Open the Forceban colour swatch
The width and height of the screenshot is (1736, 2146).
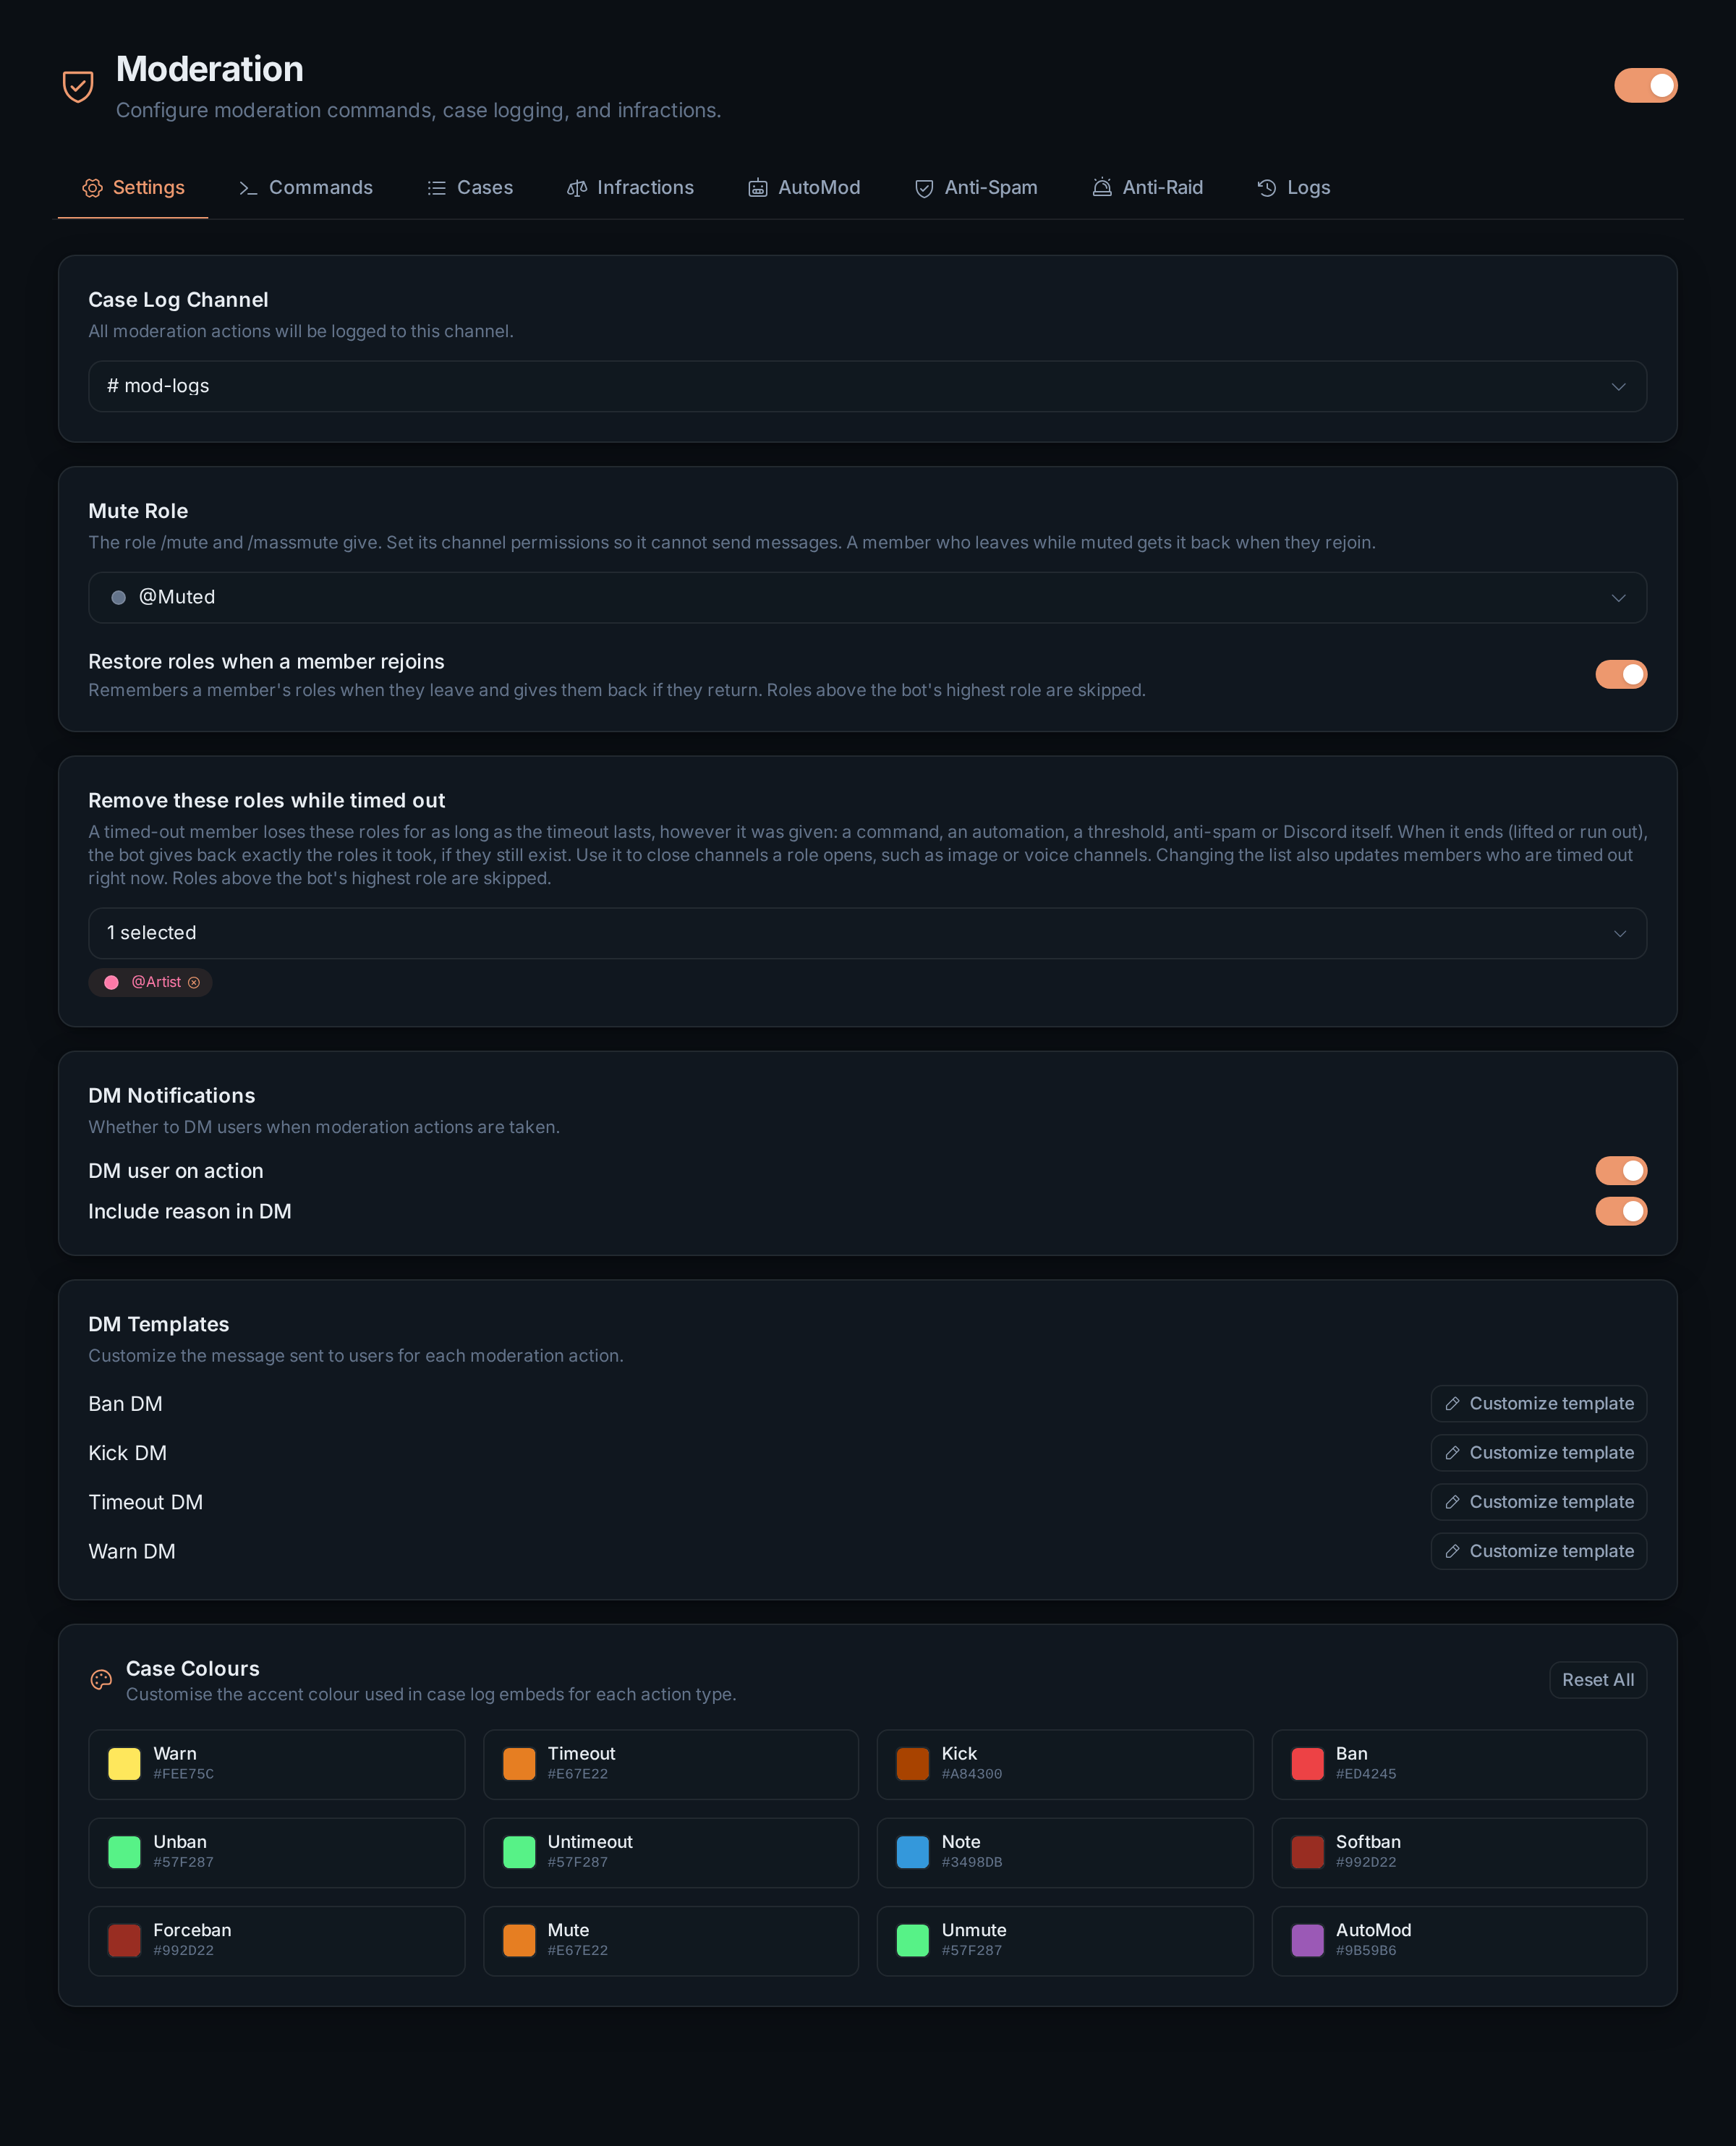point(124,1940)
